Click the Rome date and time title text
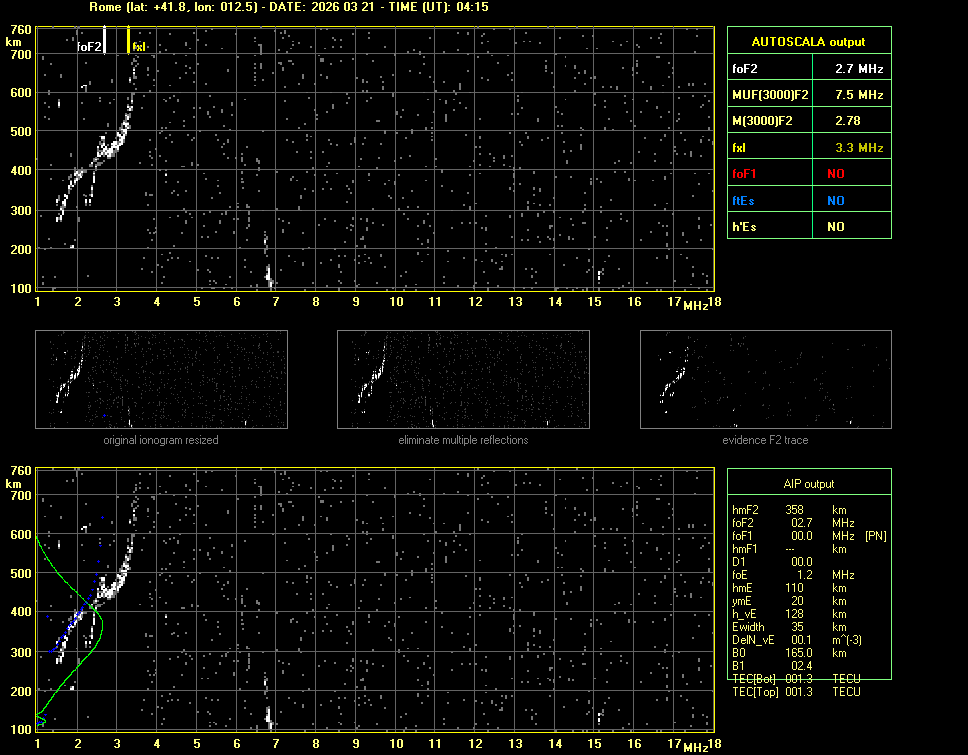The height and width of the screenshot is (755, 968). 288,7
